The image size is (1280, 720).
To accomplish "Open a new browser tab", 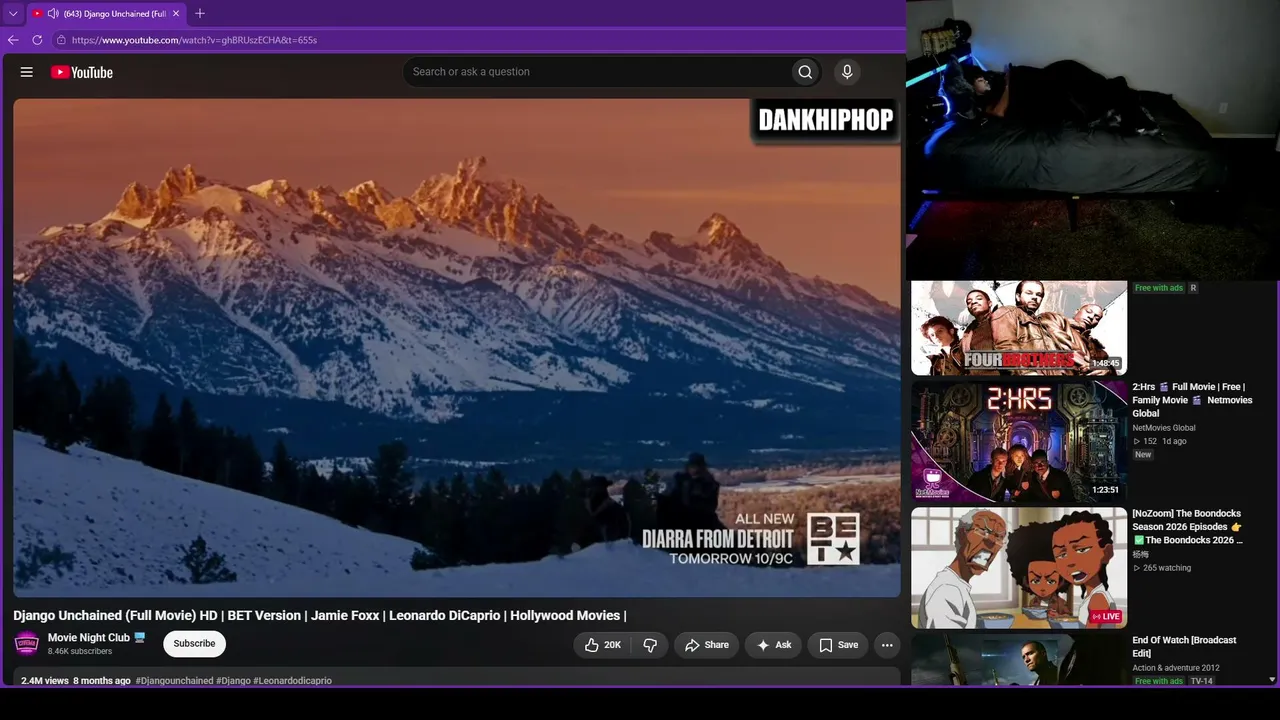I will pos(200,14).
